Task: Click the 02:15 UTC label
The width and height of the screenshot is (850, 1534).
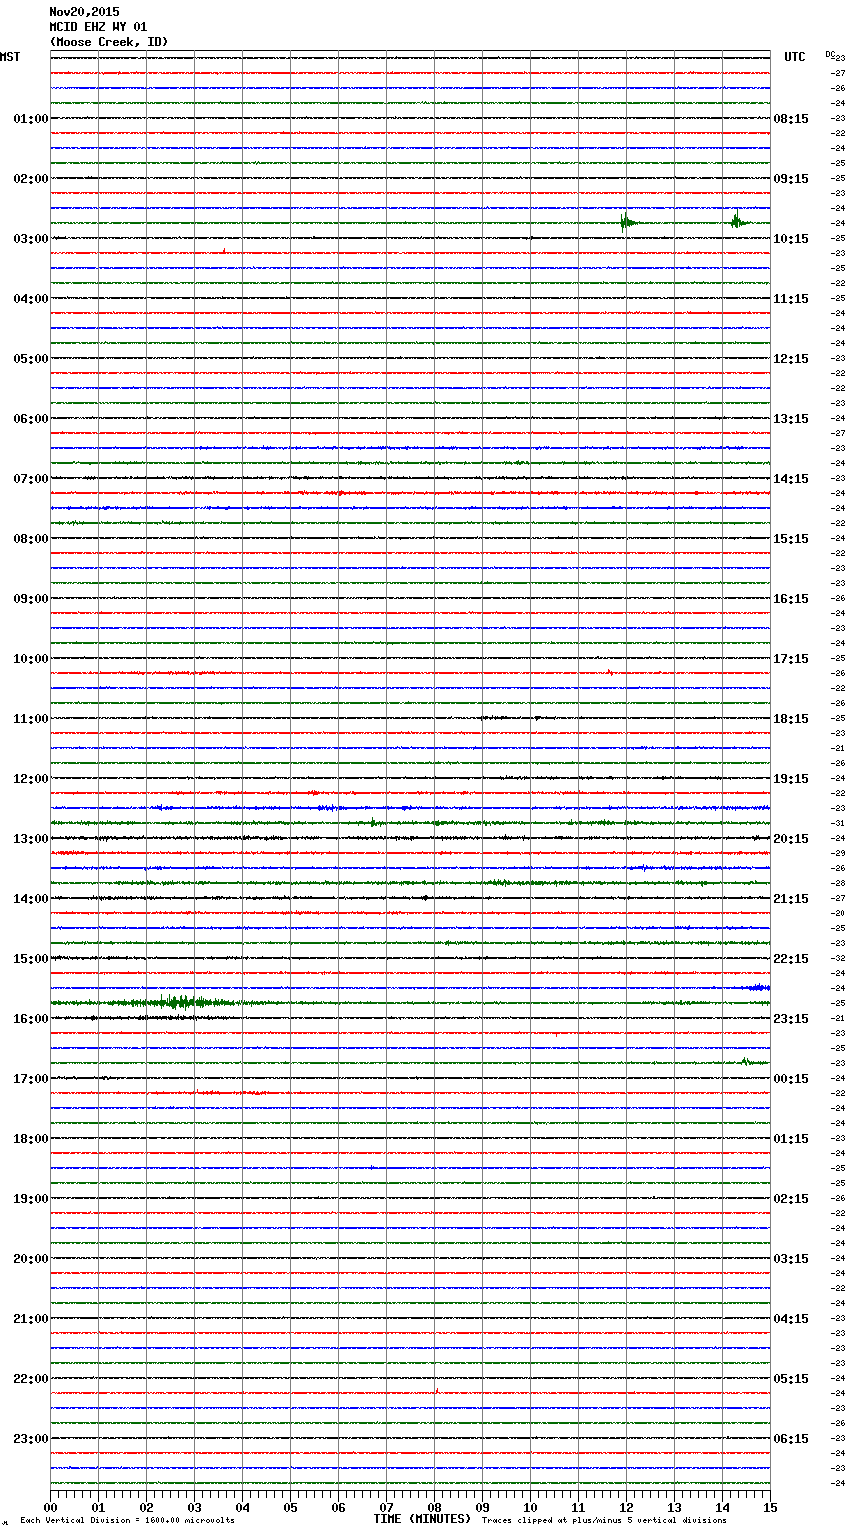Action: (x=791, y=1199)
